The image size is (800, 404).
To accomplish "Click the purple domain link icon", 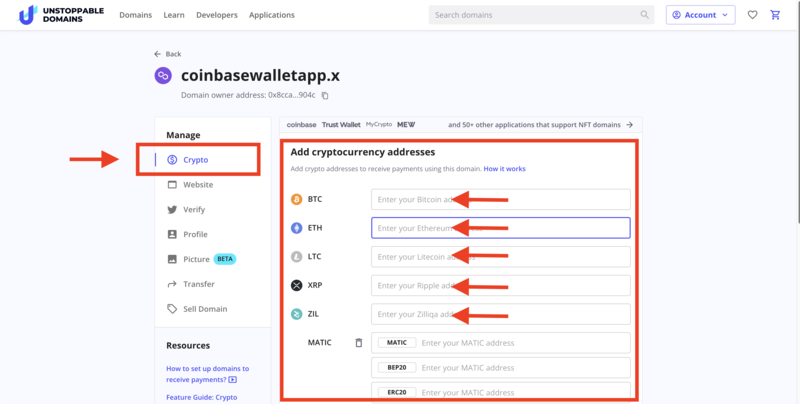I will [x=162, y=75].
